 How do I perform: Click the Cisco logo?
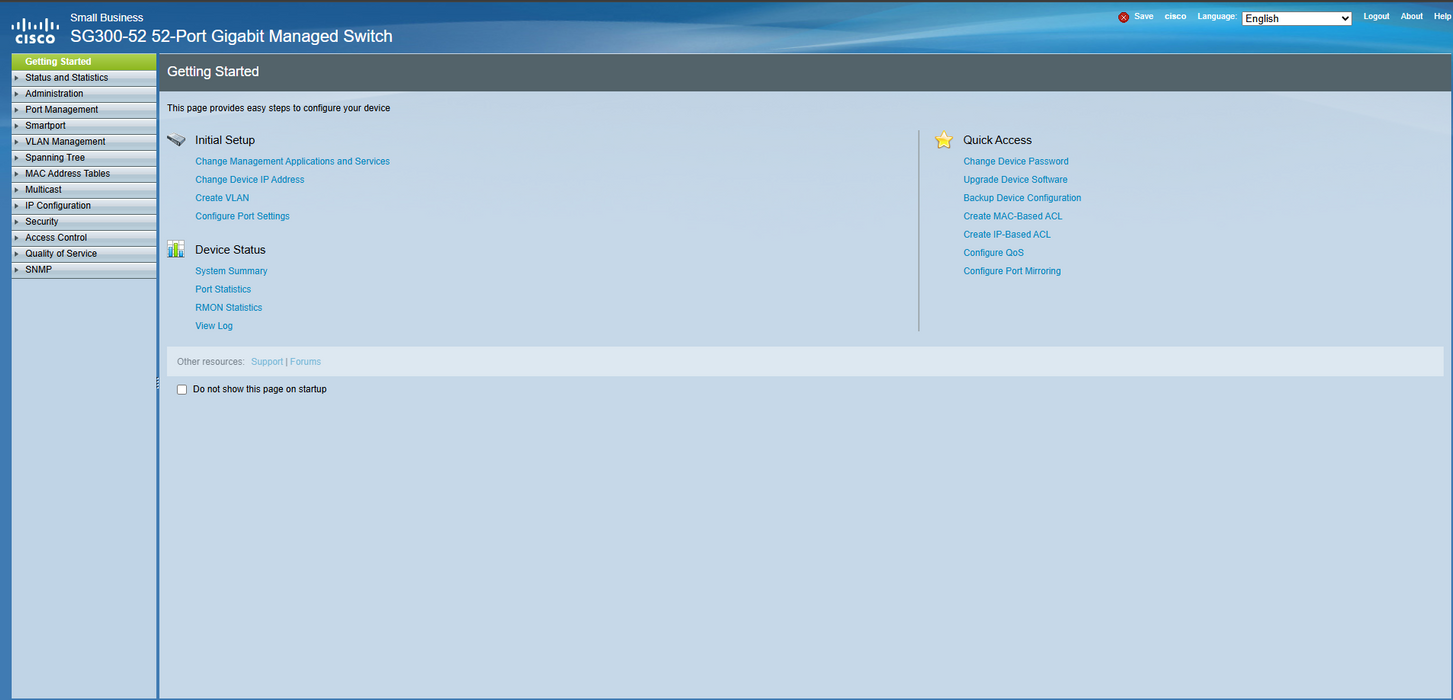tap(34, 31)
